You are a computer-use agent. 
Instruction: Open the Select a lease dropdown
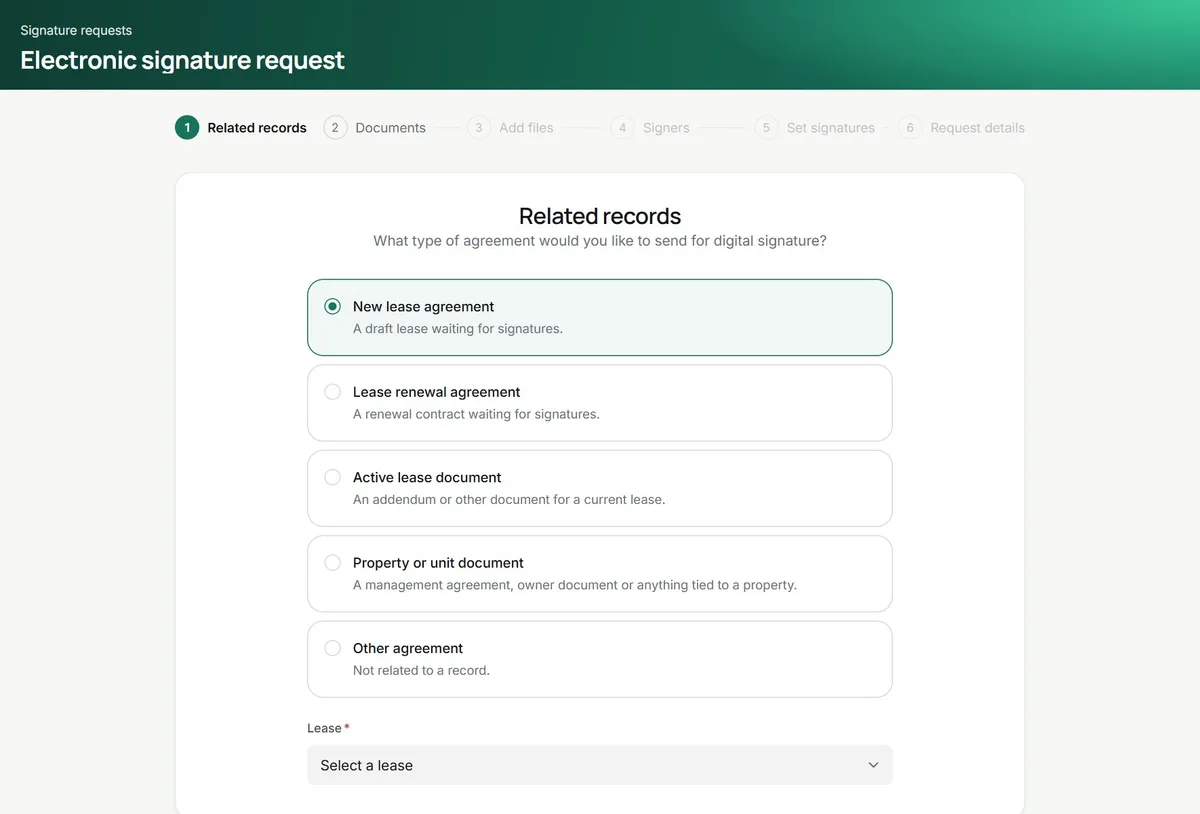click(600, 765)
